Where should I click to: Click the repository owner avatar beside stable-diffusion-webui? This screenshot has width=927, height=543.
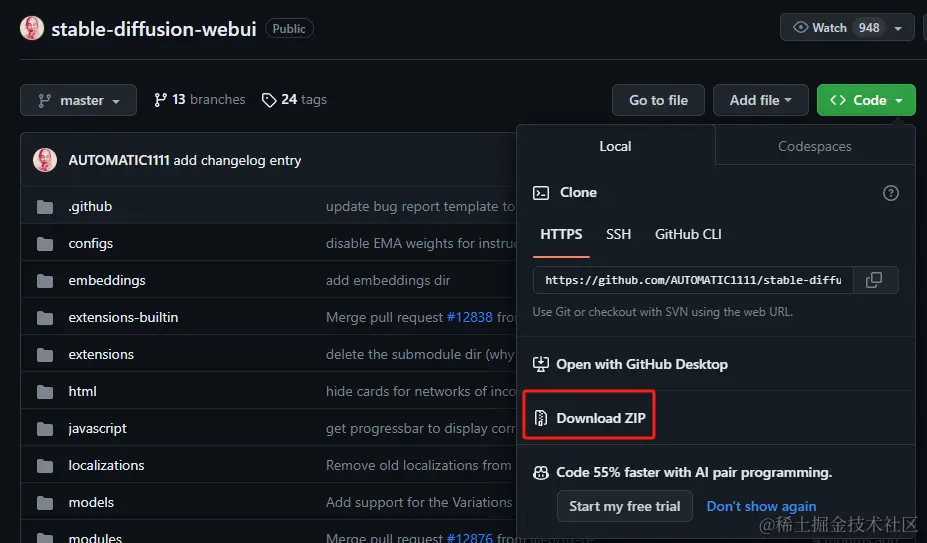click(x=32, y=28)
